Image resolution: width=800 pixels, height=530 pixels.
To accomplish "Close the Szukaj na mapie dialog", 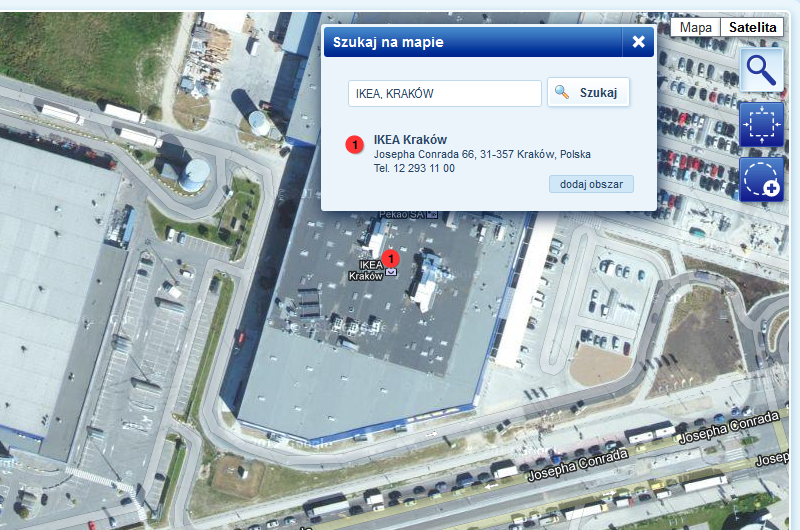I will click(638, 42).
